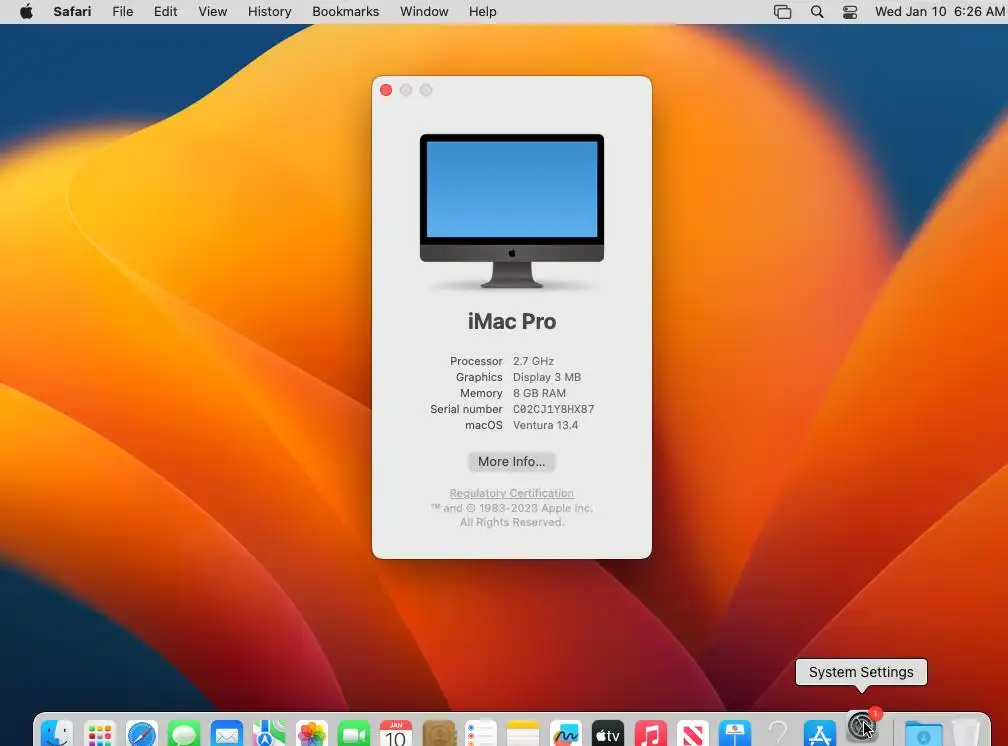Open the Bookmarks menu
This screenshot has width=1008, height=746.
click(x=345, y=12)
